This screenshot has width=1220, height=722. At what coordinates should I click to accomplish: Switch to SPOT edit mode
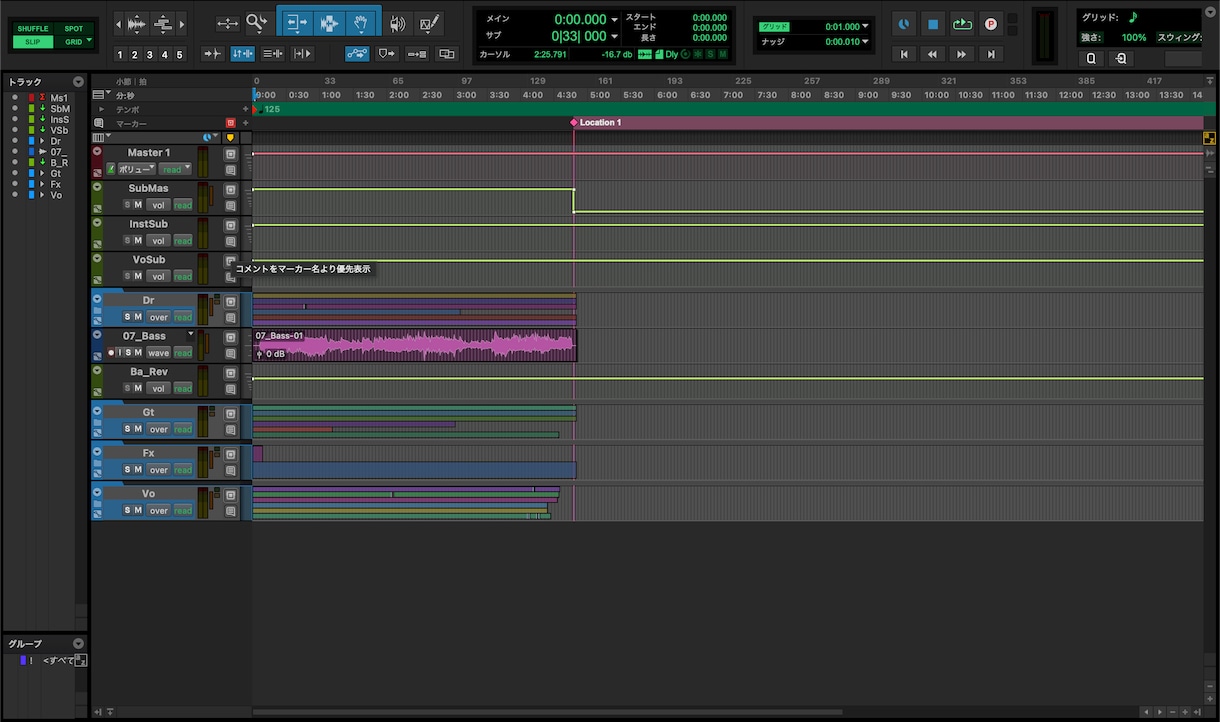73,29
